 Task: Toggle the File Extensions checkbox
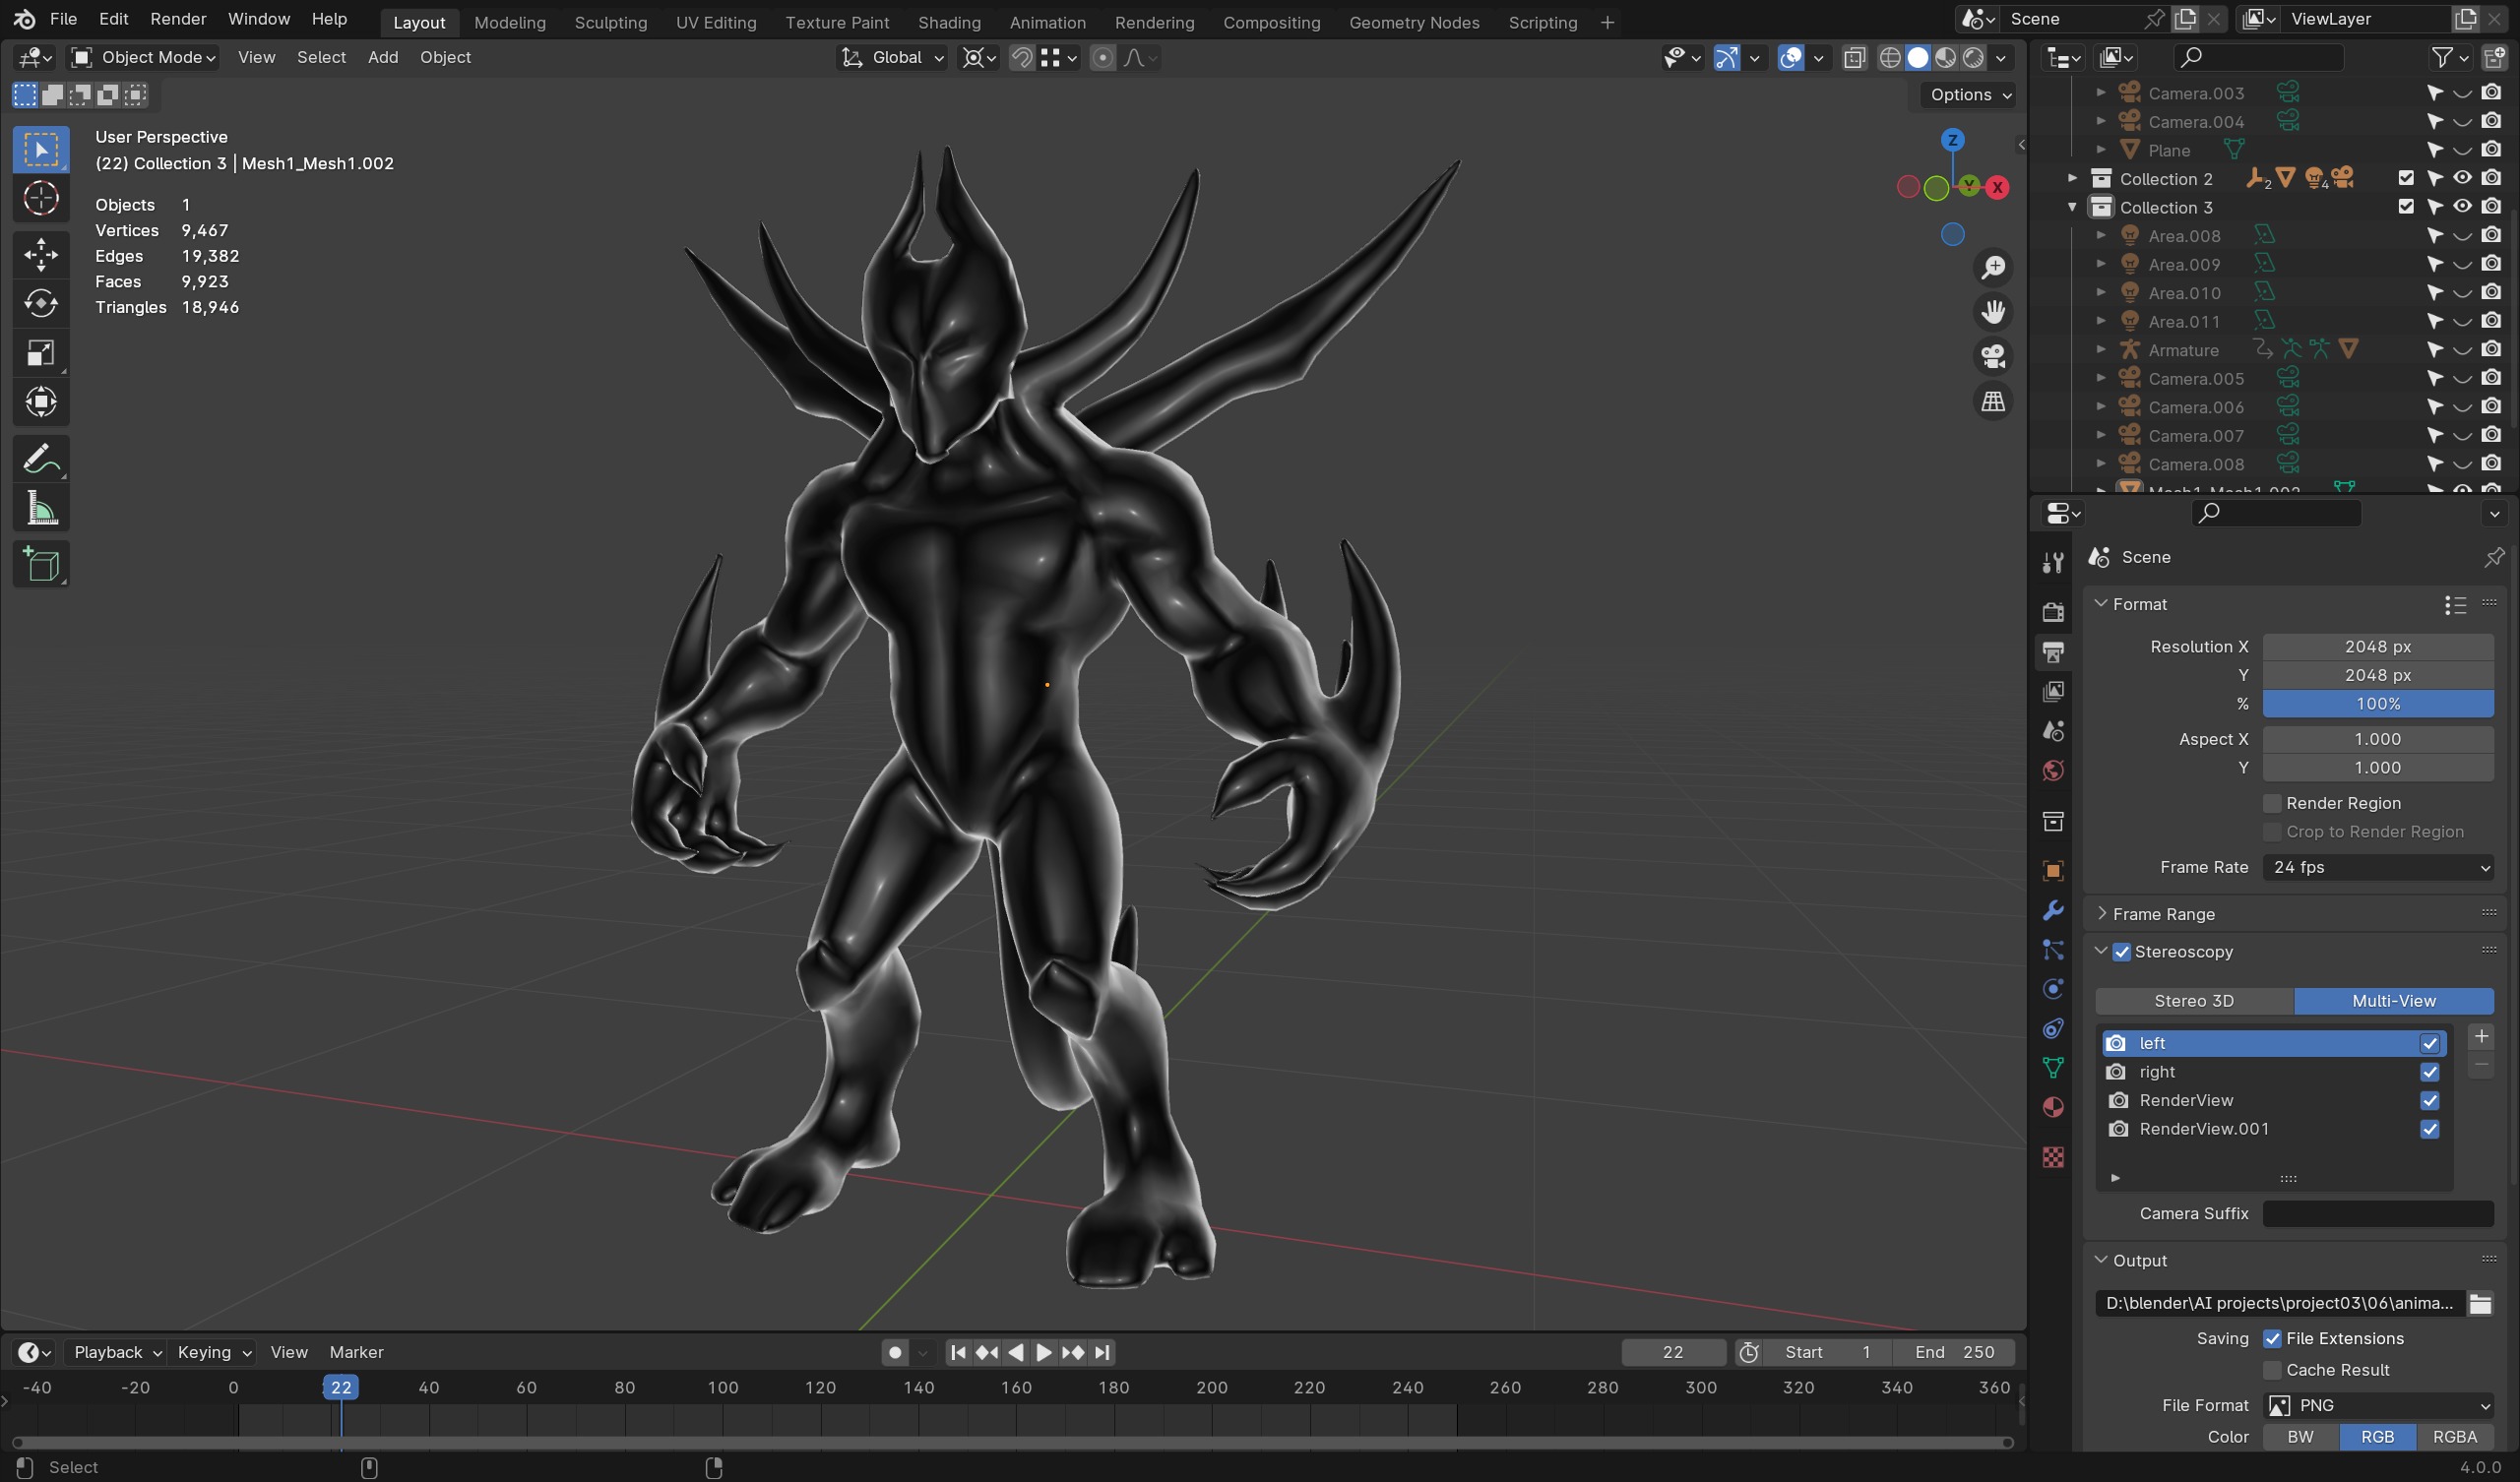point(2272,1339)
